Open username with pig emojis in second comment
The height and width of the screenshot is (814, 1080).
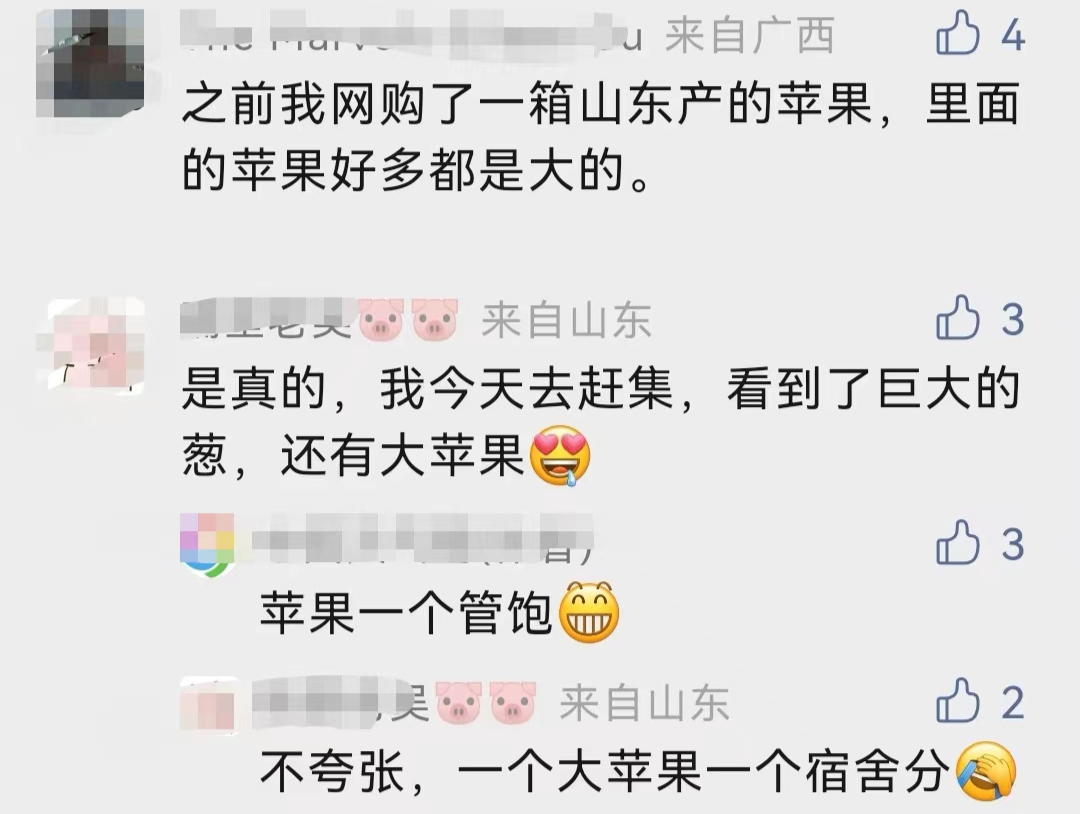tap(320, 320)
